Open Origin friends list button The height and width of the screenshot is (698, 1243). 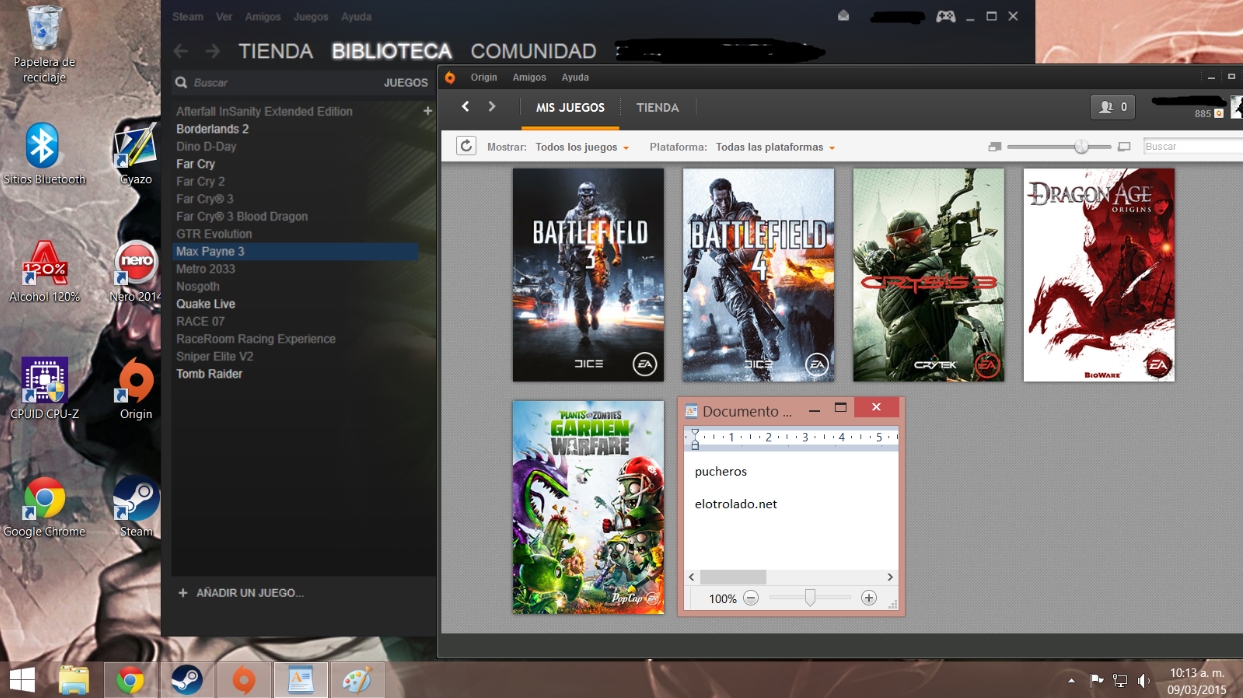click(1112, 107)
